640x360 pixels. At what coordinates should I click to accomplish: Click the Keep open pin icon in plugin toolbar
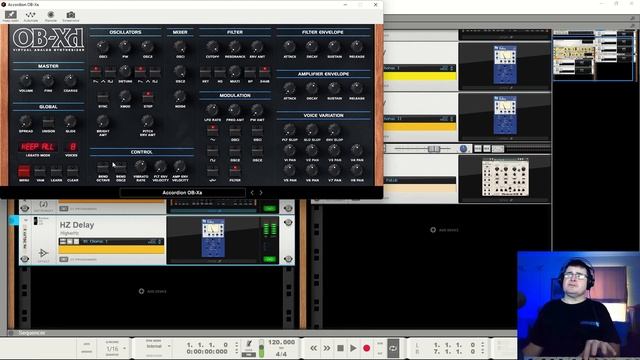coord(11,16)
